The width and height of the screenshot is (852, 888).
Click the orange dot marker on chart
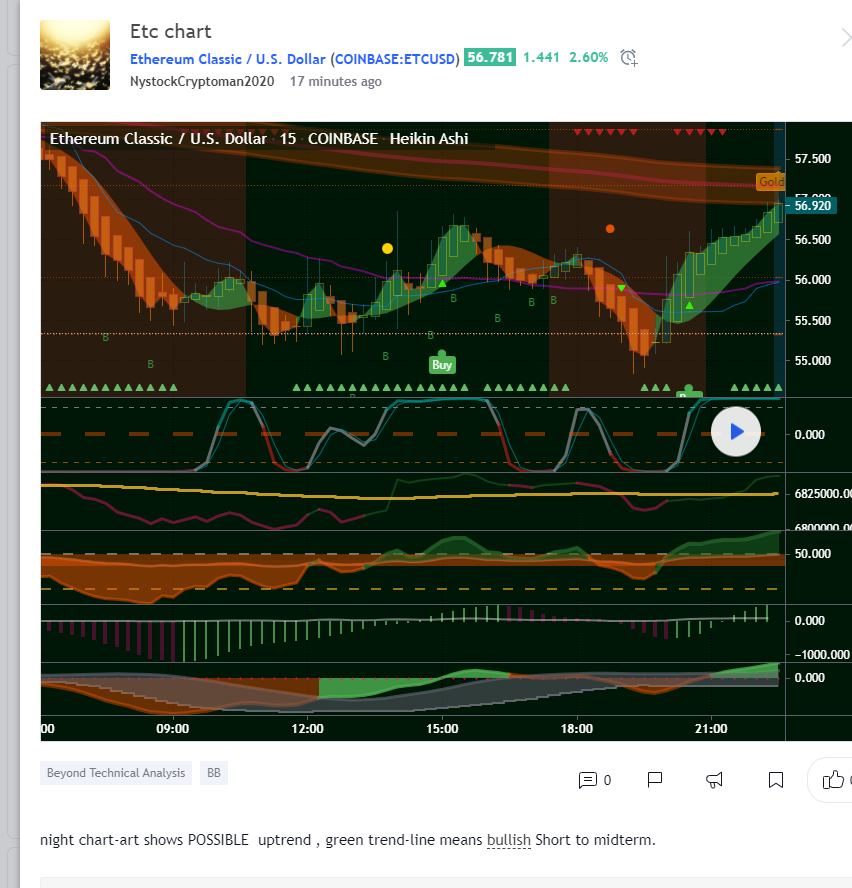pyautogui.click(x=610, y=229)
